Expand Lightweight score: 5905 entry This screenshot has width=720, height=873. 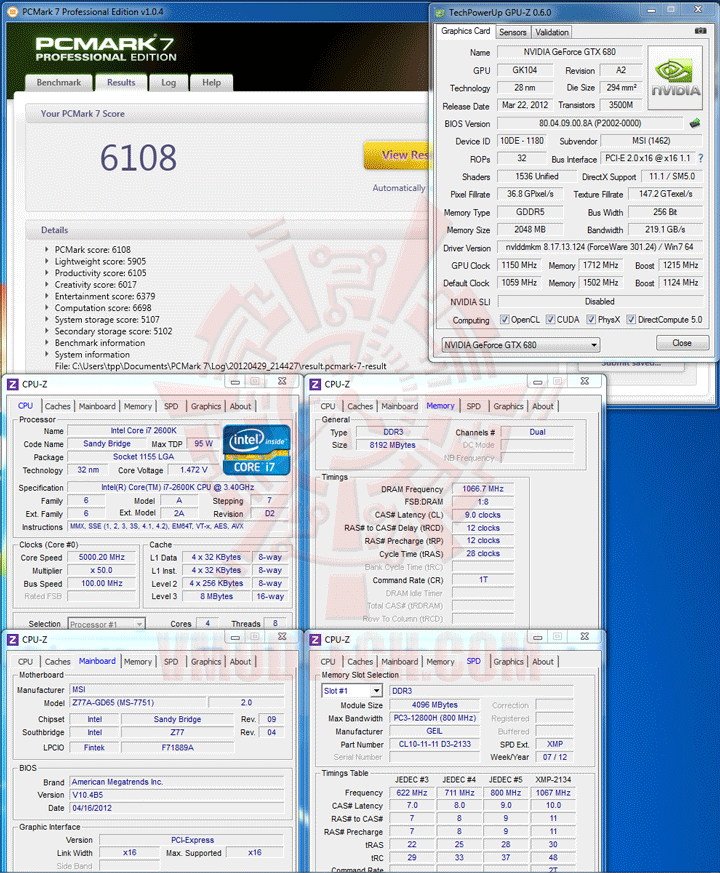(47, 261)
